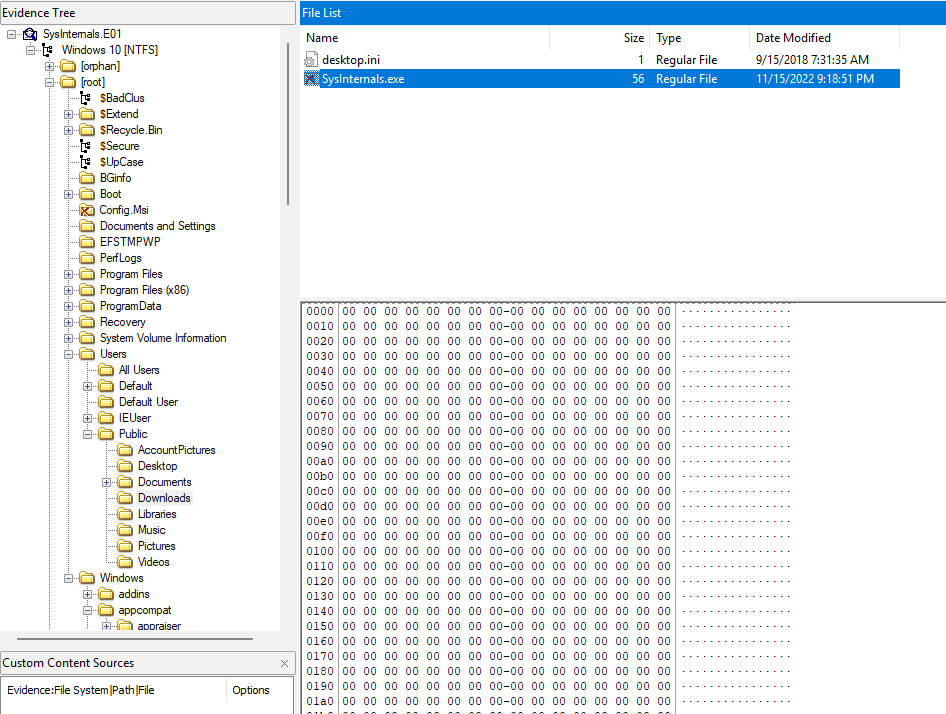Select the $Secure metafile icon
Screen dimensions: 946x714
click(x=86, y=146)
